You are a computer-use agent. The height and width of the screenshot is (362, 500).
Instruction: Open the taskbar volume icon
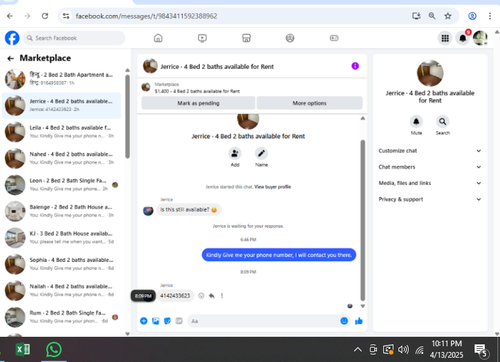403,350
